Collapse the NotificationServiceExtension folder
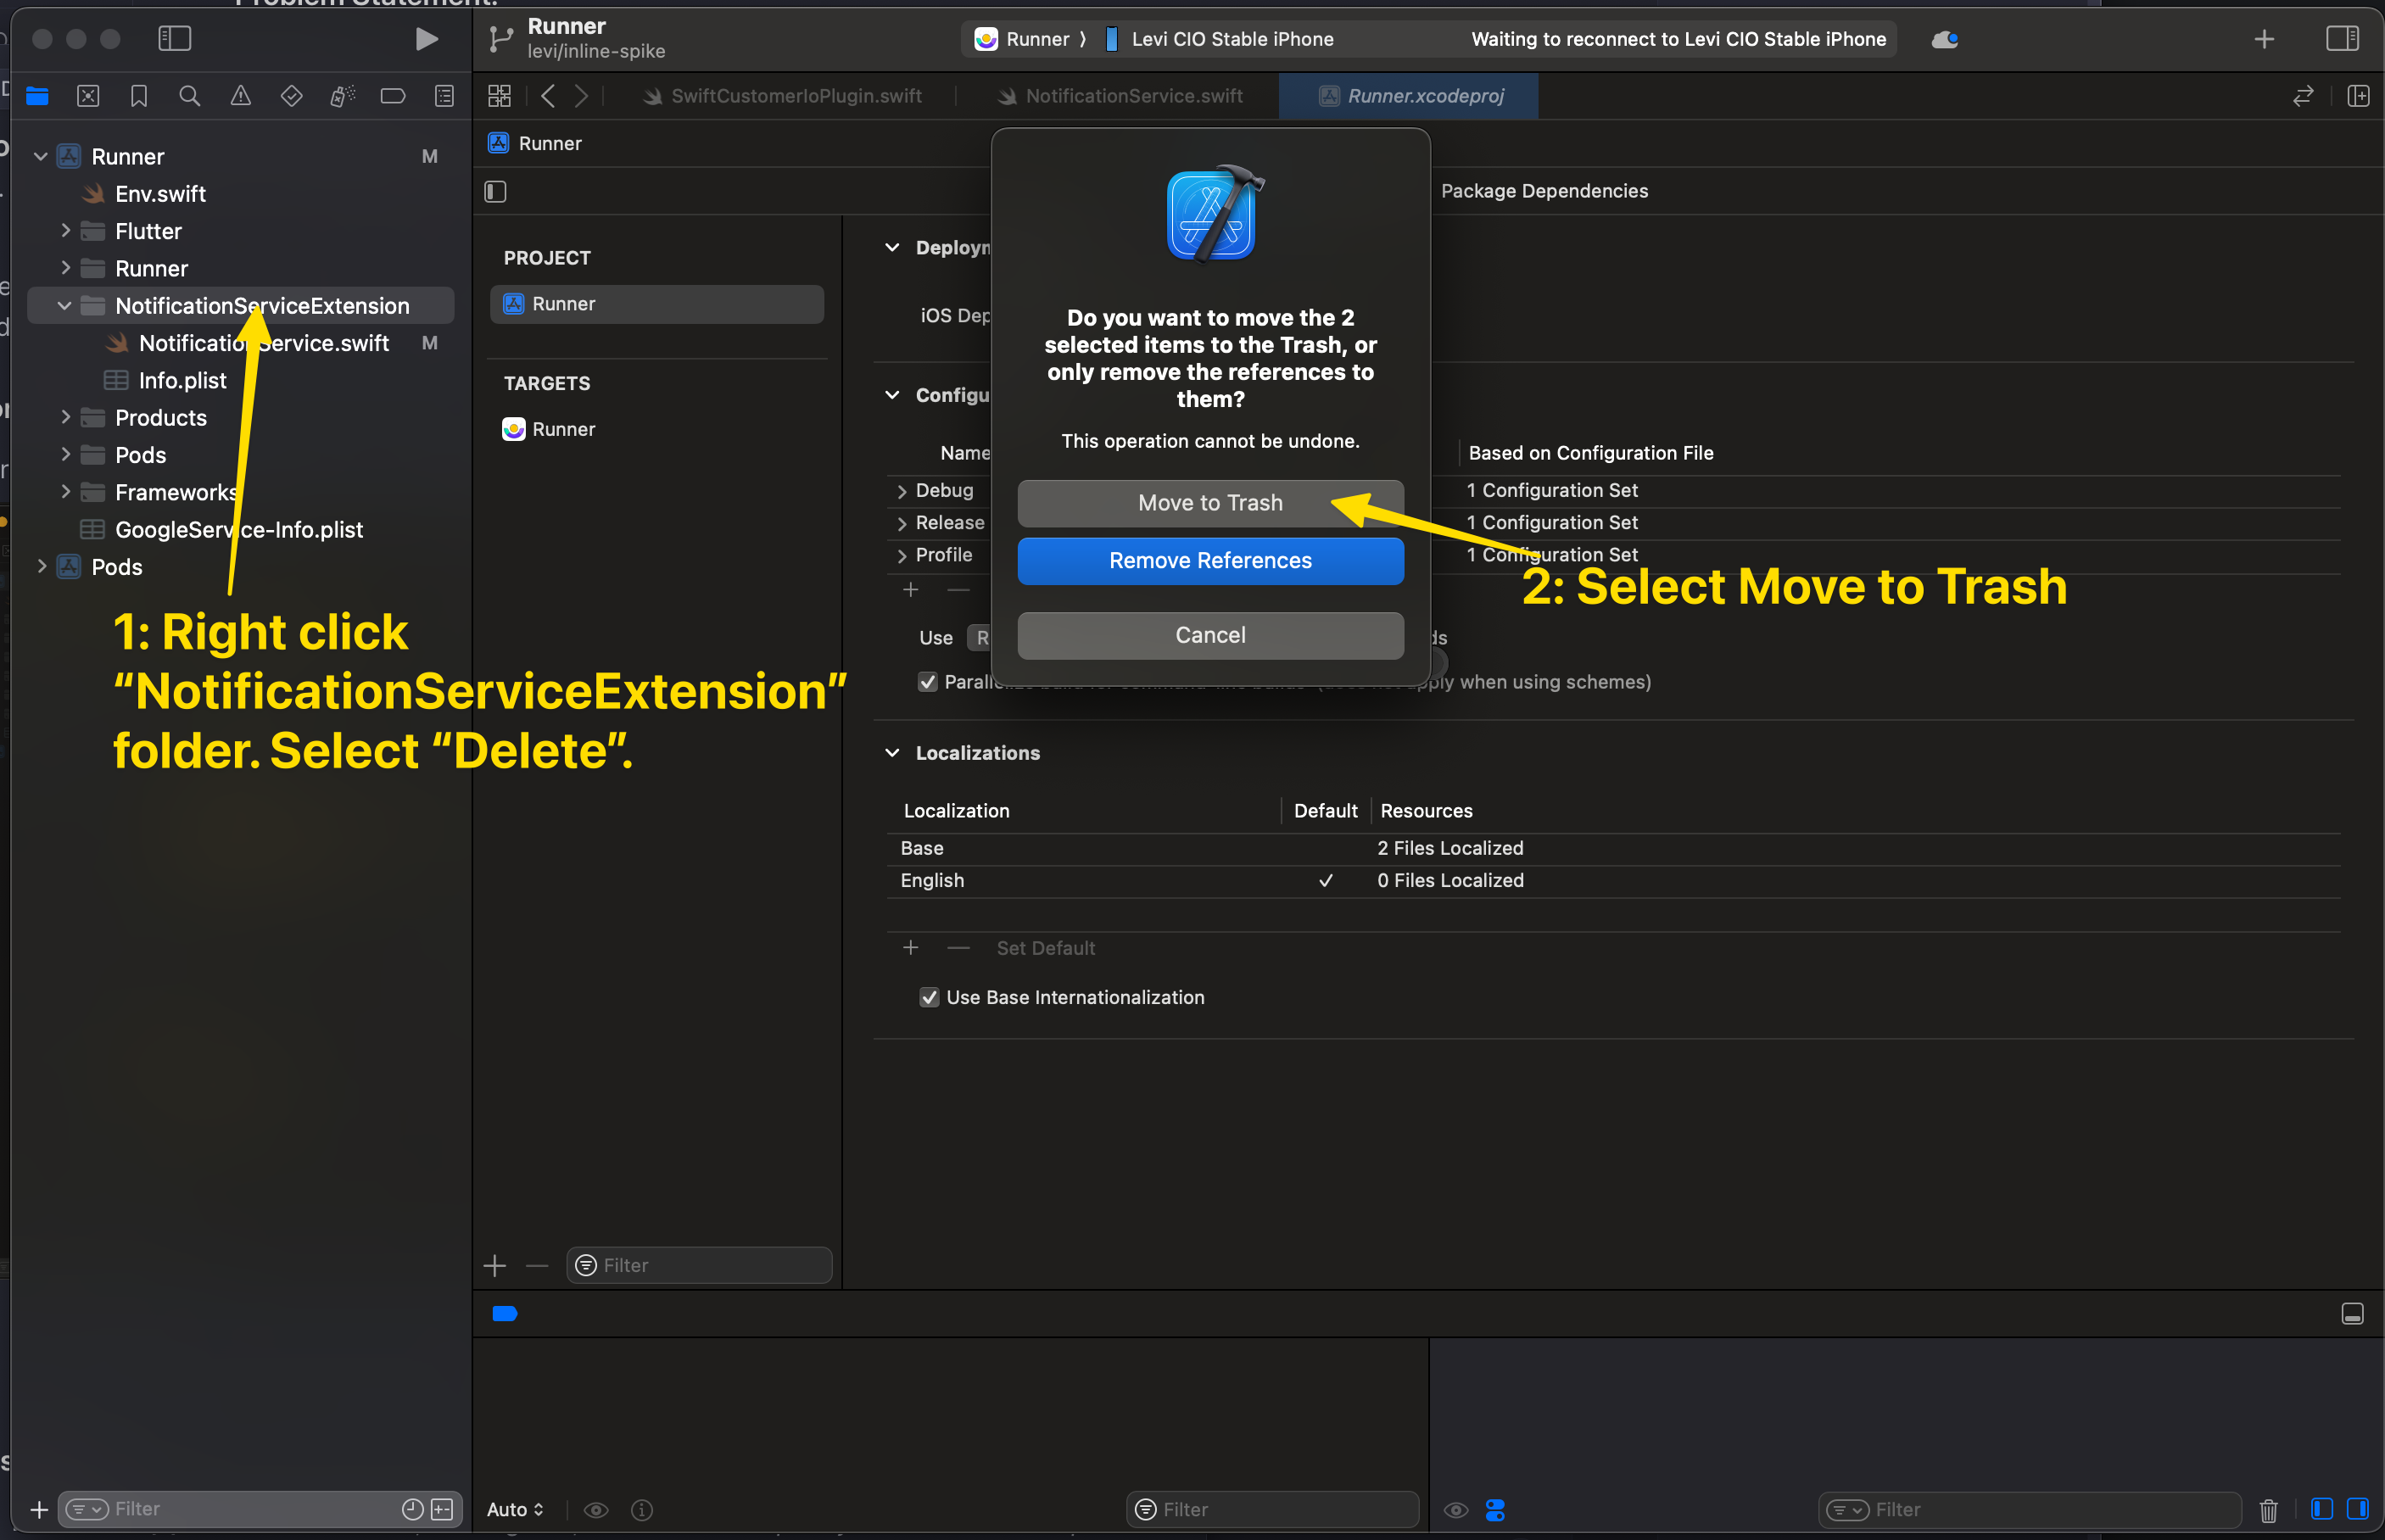 65,306
